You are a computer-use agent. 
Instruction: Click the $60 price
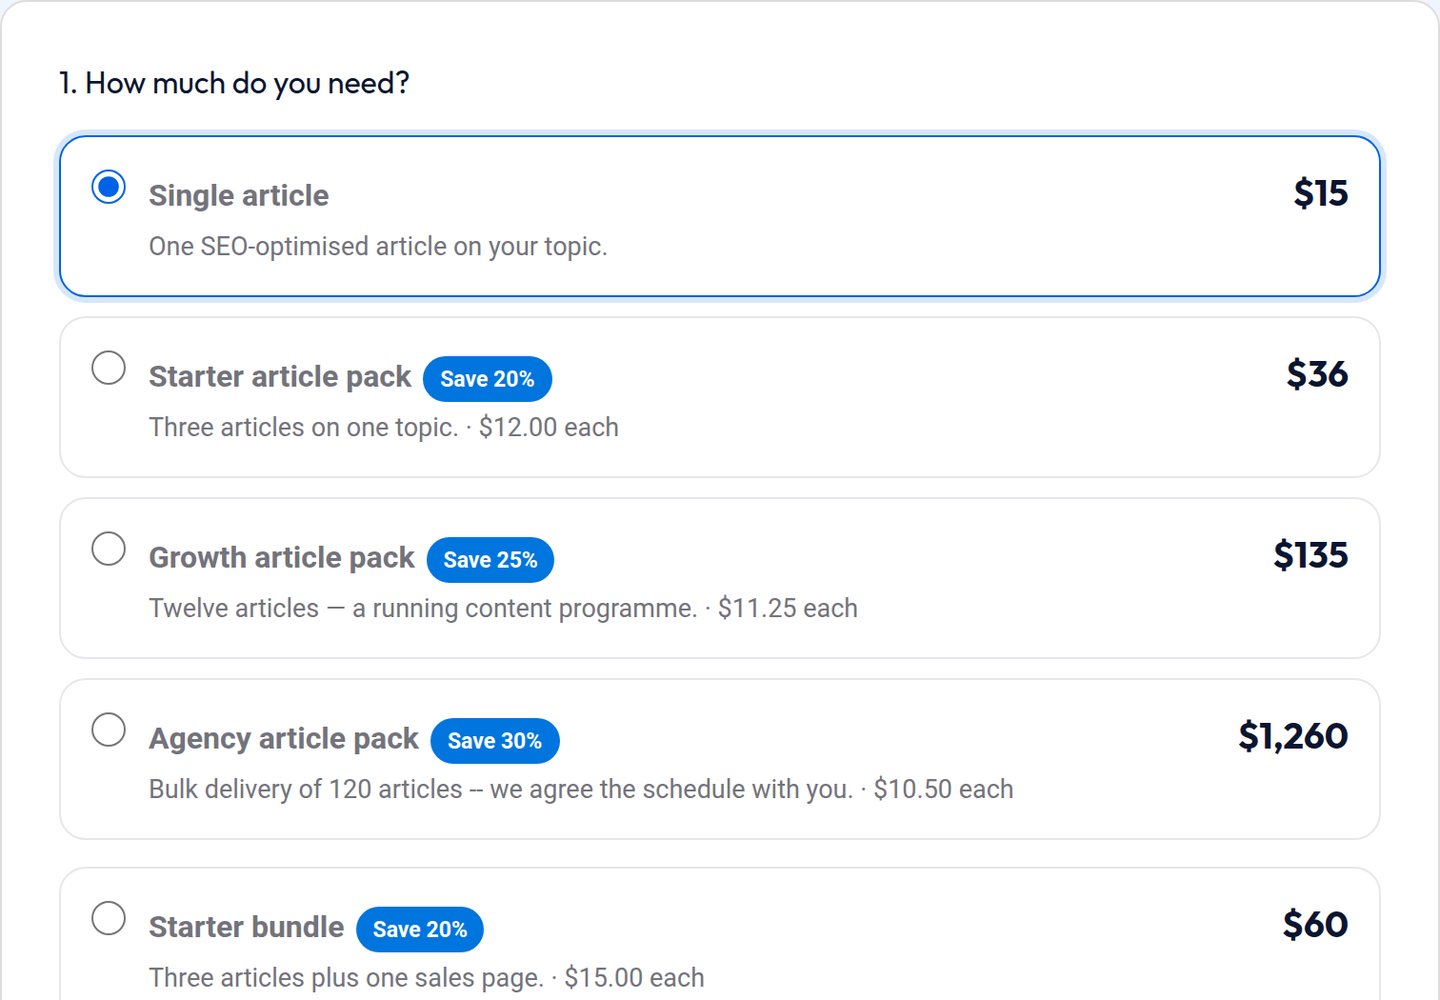pyautogui.click(x=1315, y=924)
